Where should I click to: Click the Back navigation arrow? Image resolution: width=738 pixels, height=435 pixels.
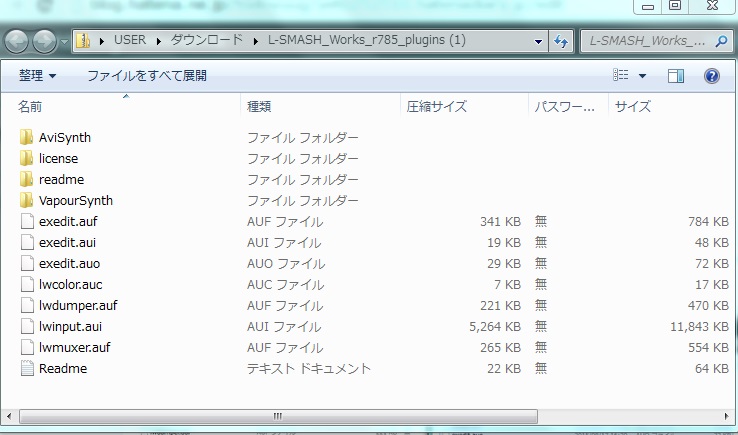coord(16,41)
